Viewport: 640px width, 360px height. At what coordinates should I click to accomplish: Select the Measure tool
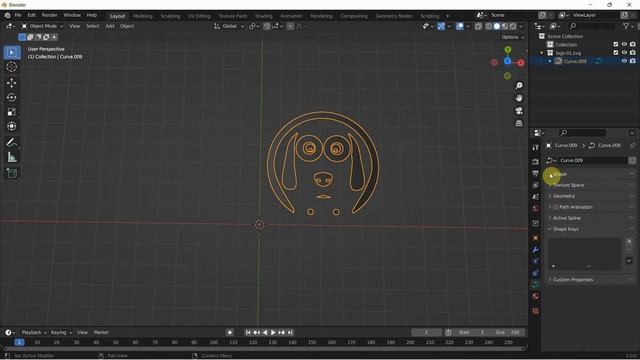(x=12, y=157)
